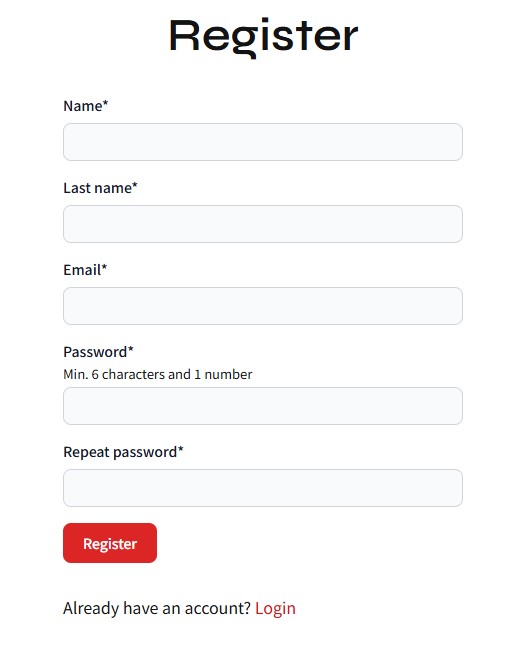This screenshot has height=646, width=529.
Task: Click the asterisk after Repeat password
Action: pyautogui.click(x=180, y=448)
